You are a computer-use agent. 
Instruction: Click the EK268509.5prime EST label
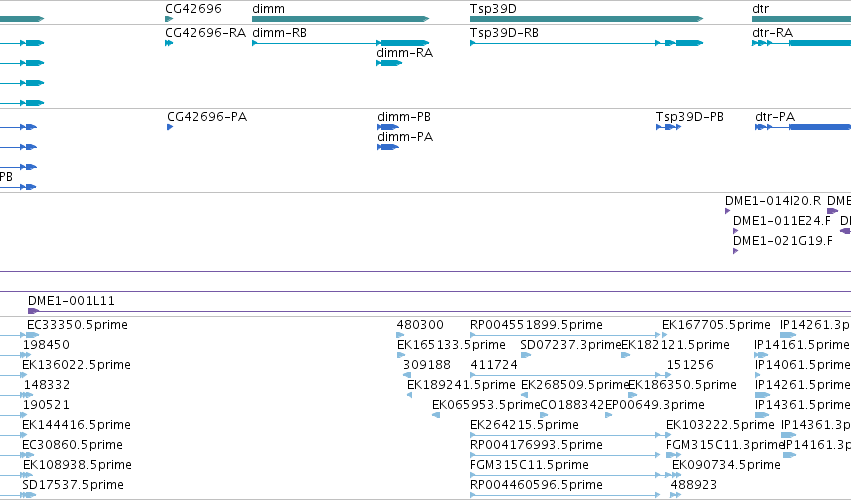575,385
